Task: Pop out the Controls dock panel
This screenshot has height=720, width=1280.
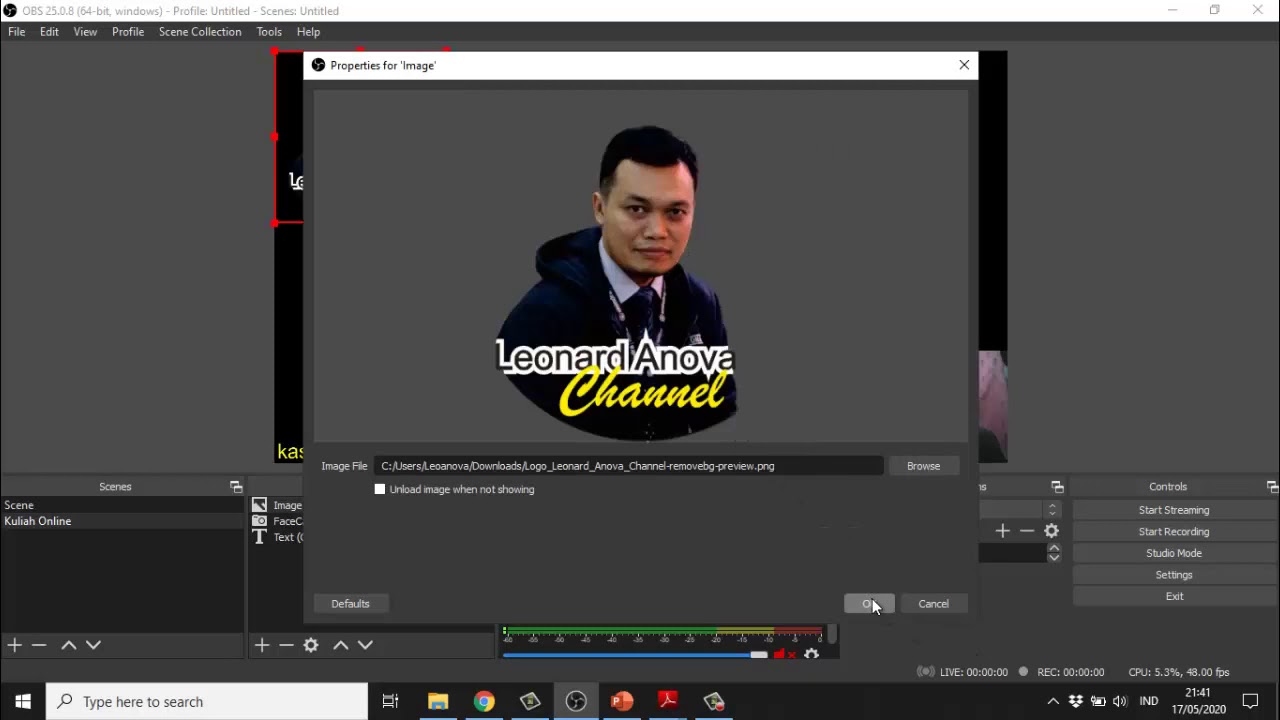Action: pos(1272,487)
